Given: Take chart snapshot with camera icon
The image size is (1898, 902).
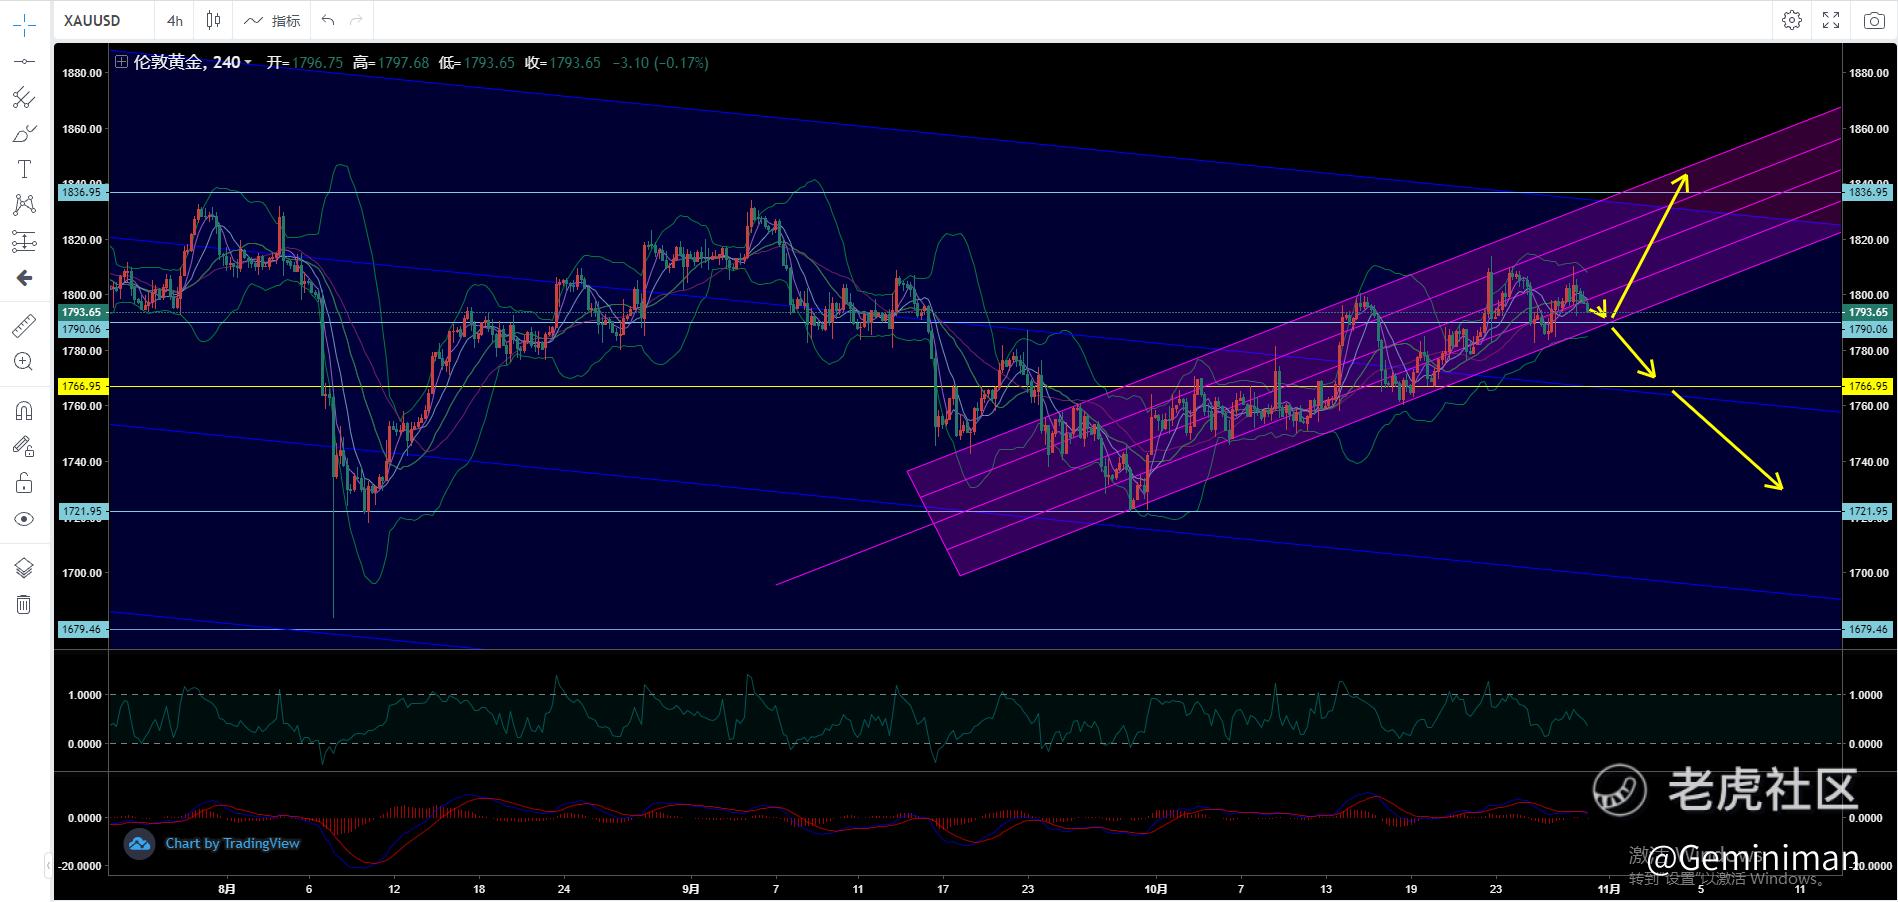Looking at the screenshot, I should tap(1874, 20).
